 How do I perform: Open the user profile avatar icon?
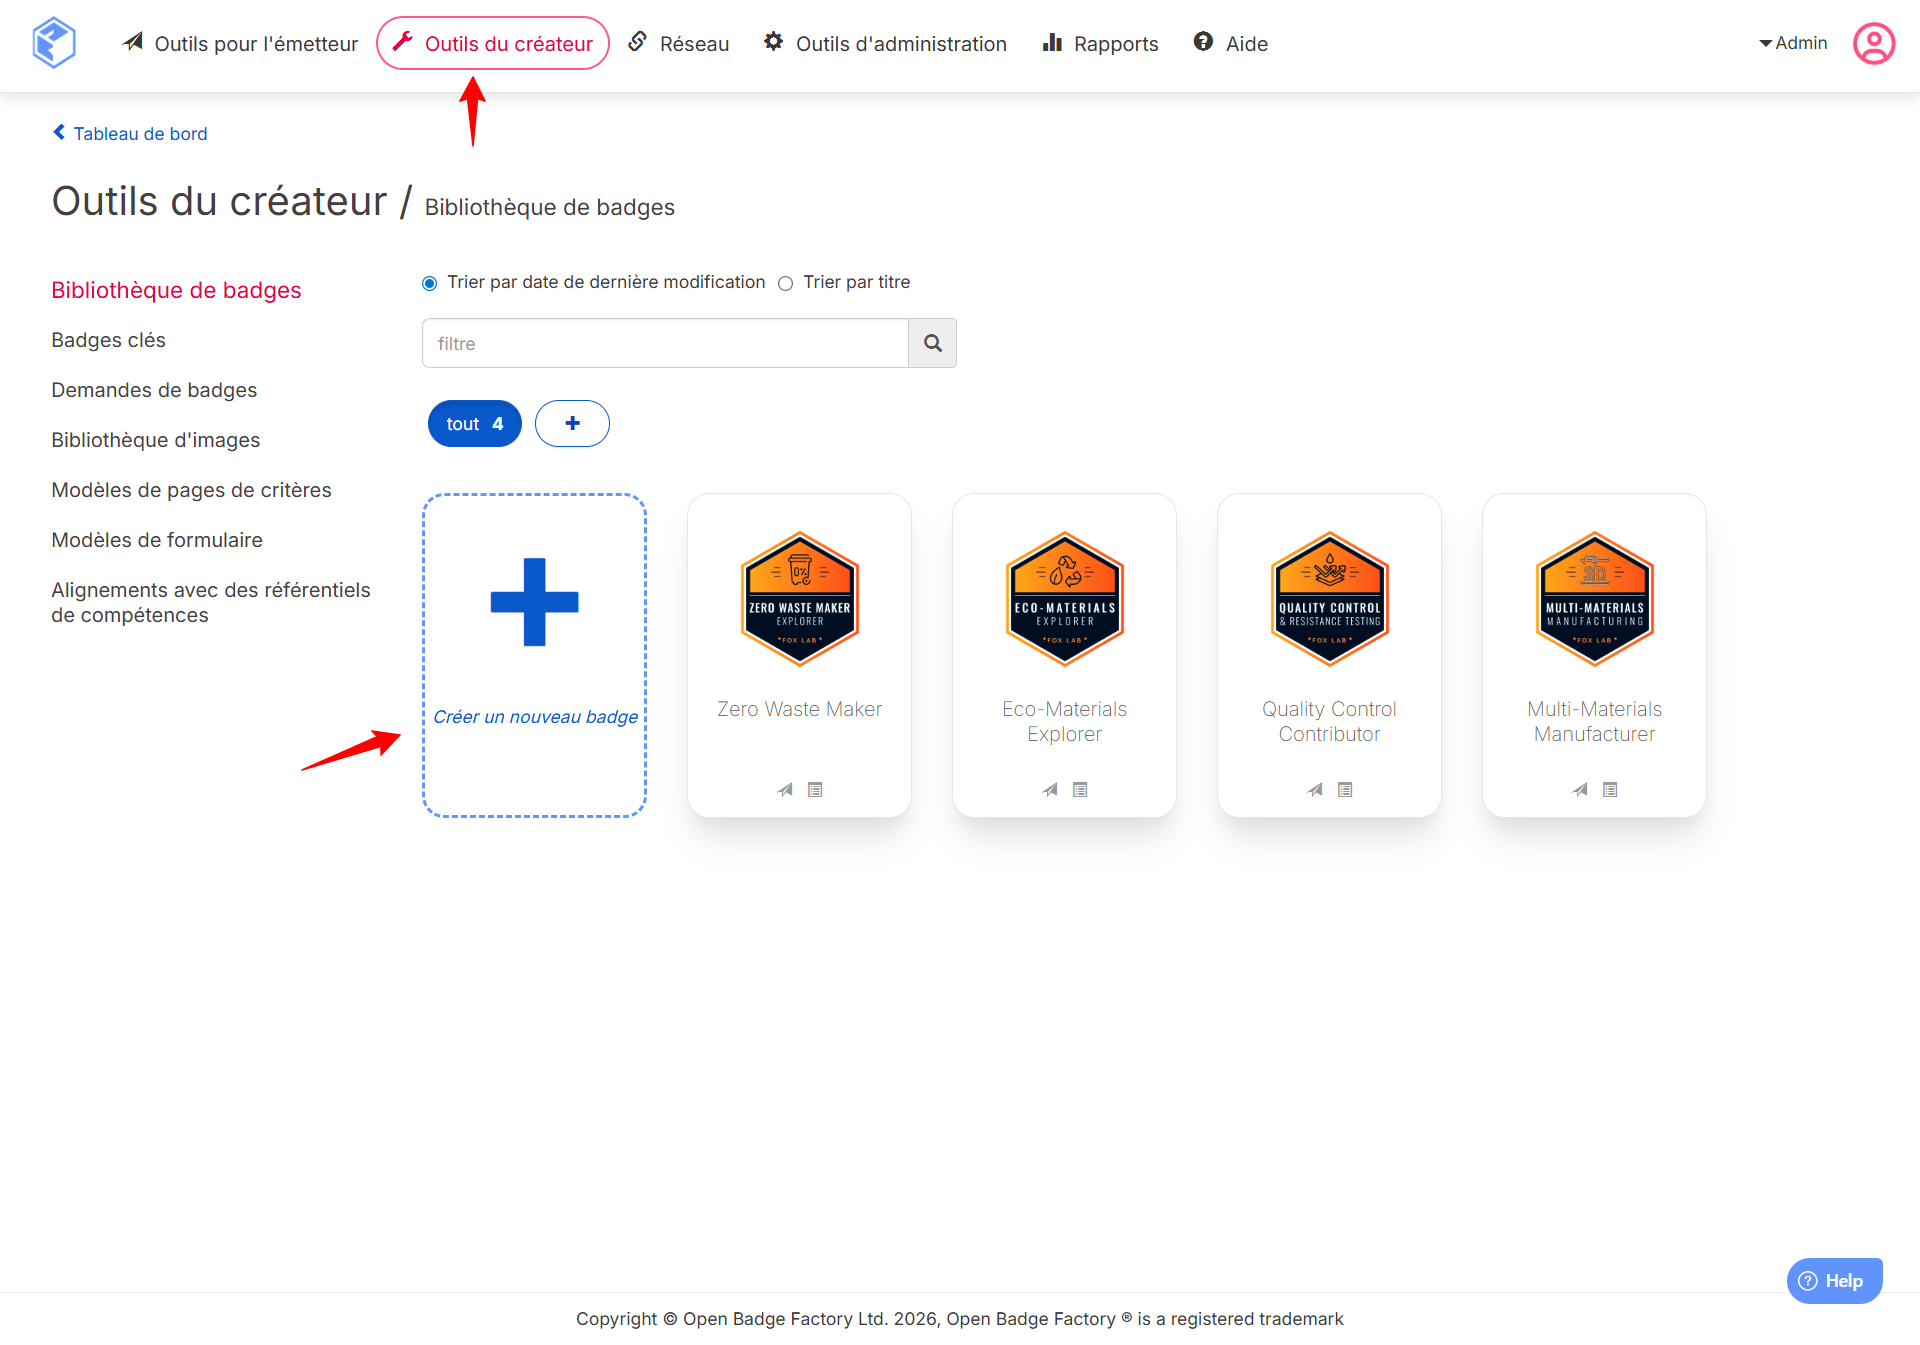tap(1873, 43)
